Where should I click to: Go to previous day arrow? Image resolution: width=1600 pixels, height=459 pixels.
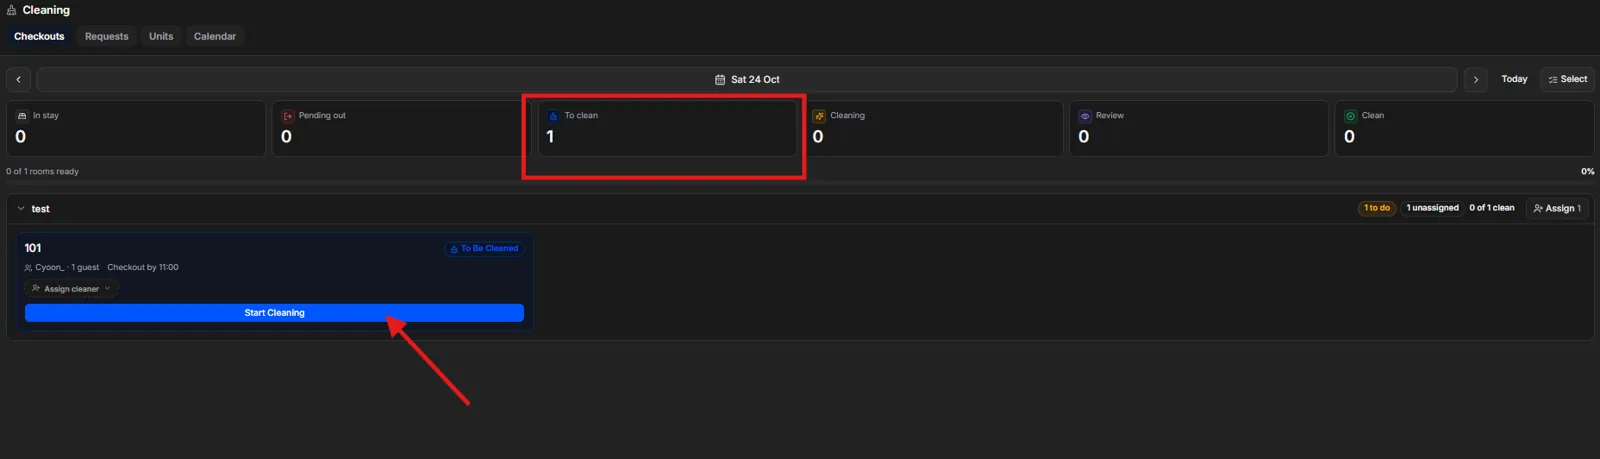[x=18, y=79]
